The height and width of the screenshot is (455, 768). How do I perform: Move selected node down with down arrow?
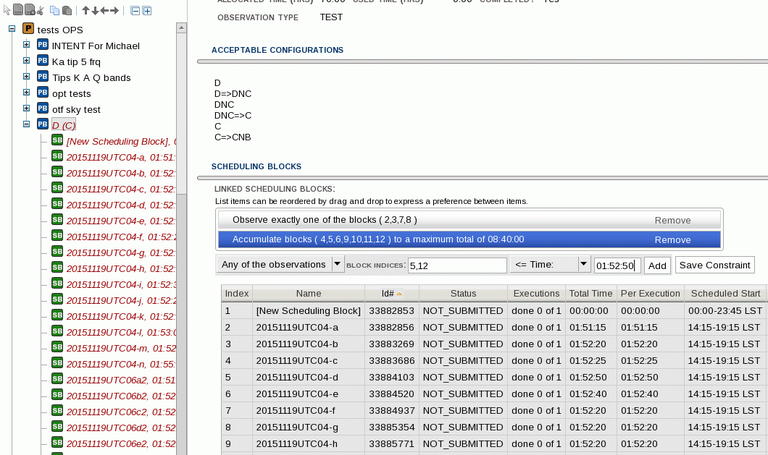pyautogui.click(x=94, y=11)
